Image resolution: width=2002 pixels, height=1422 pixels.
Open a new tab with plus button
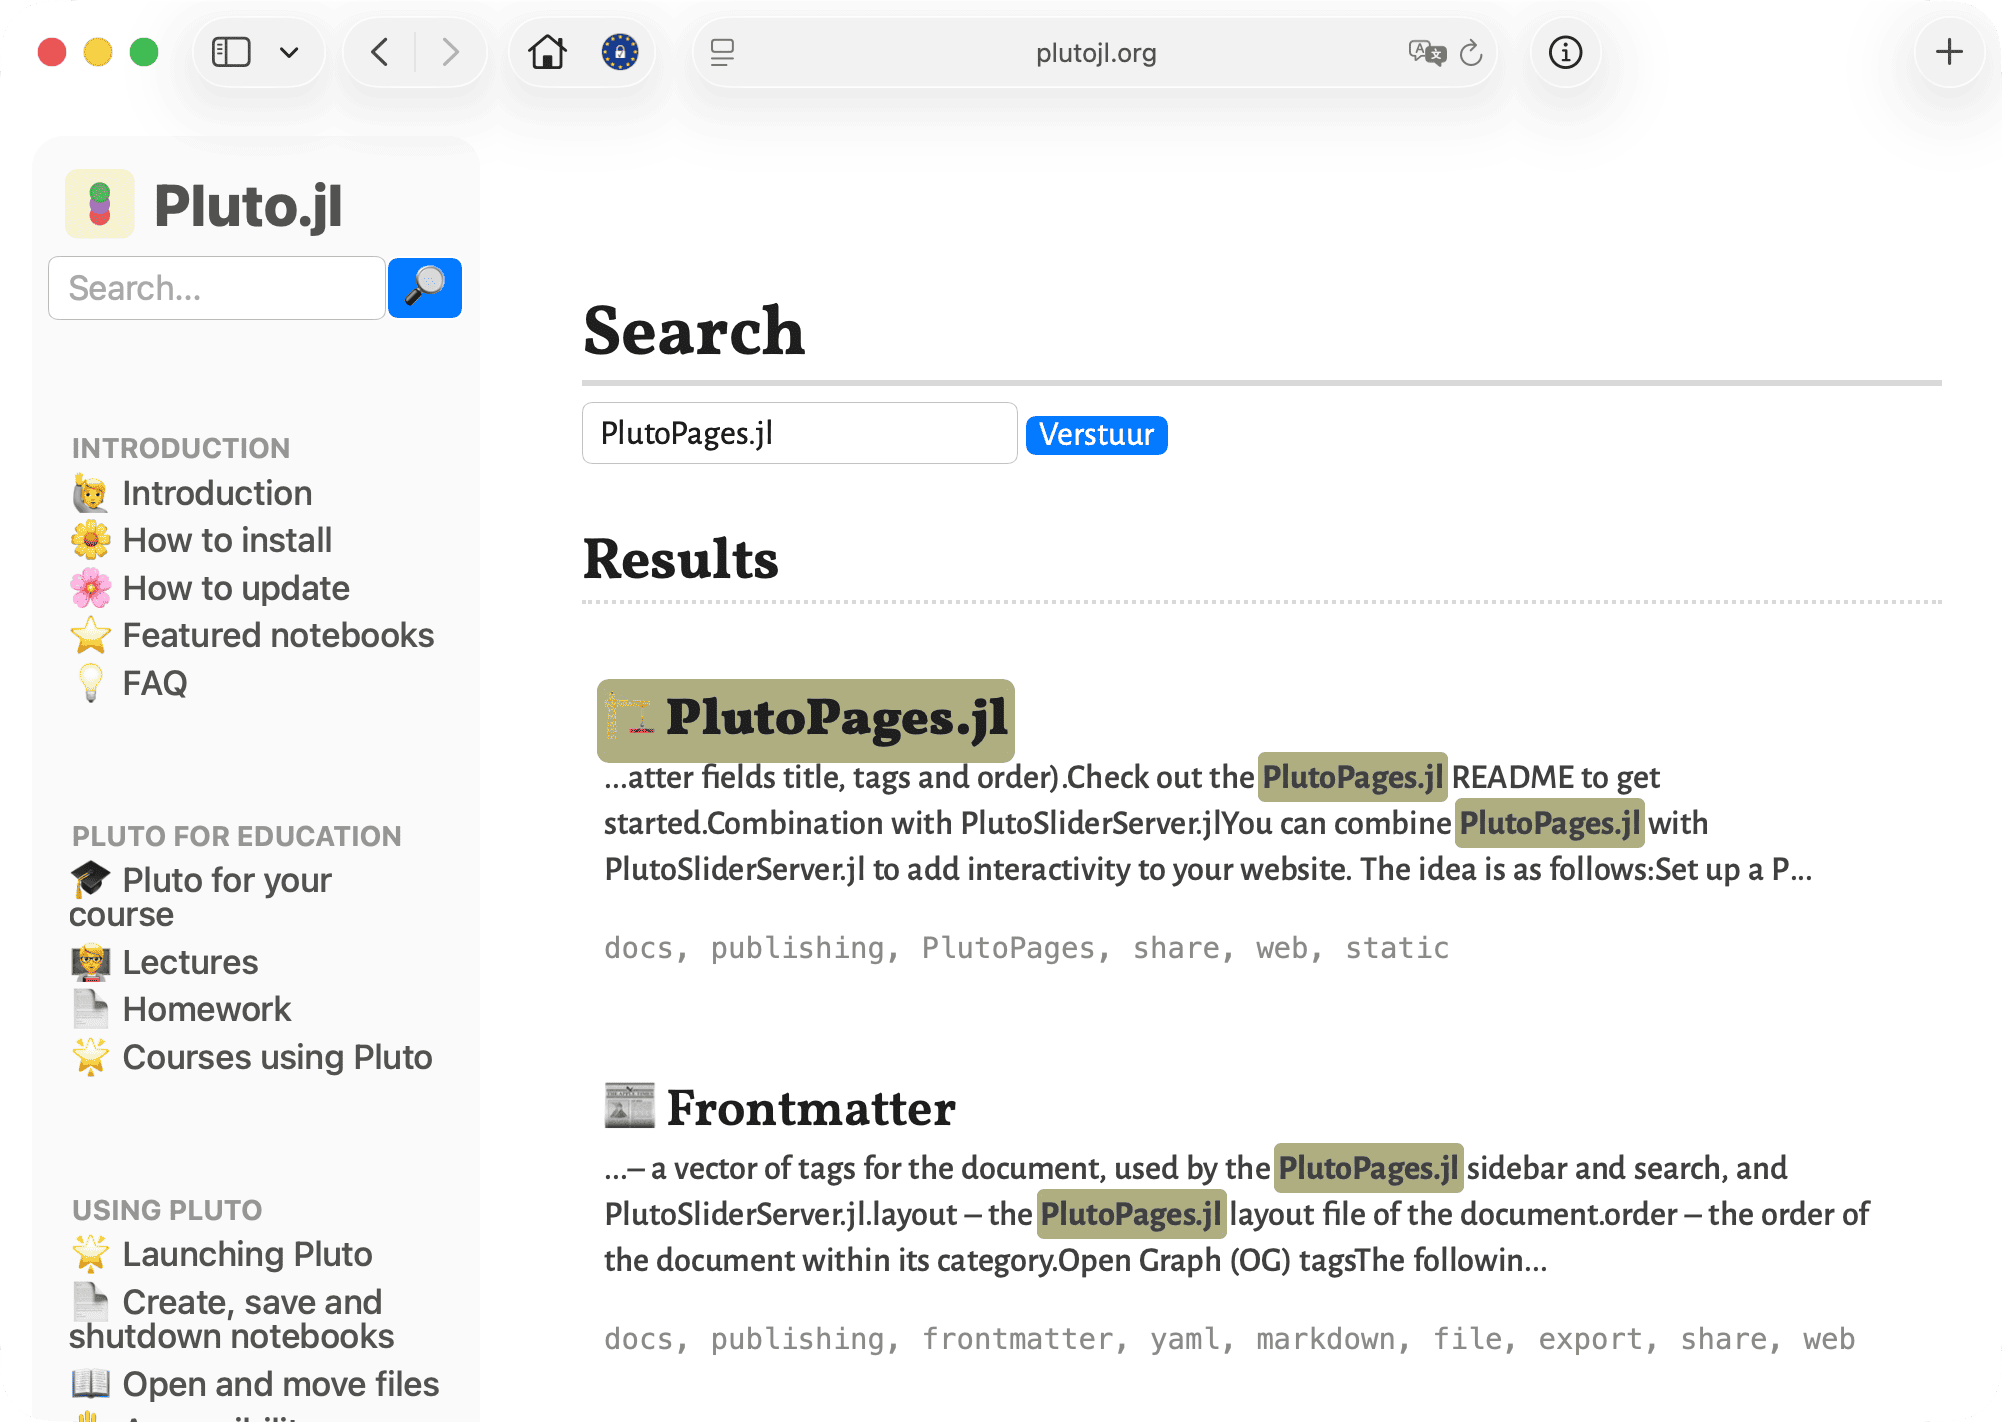pos(1949,52)
